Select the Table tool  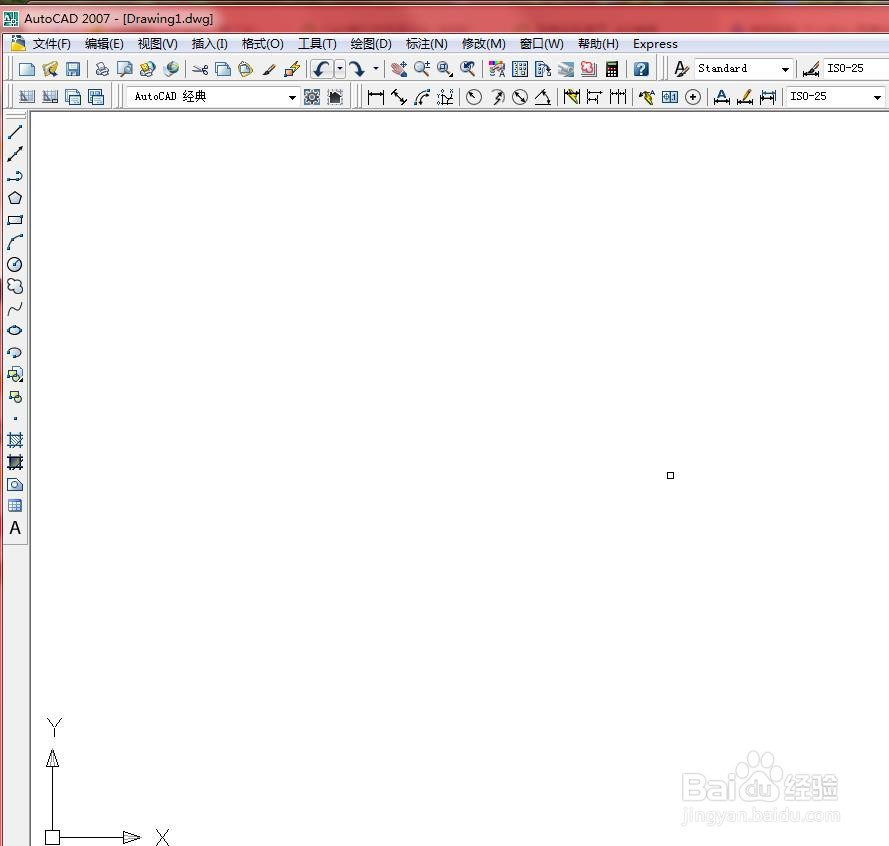(x=15, y=506)
